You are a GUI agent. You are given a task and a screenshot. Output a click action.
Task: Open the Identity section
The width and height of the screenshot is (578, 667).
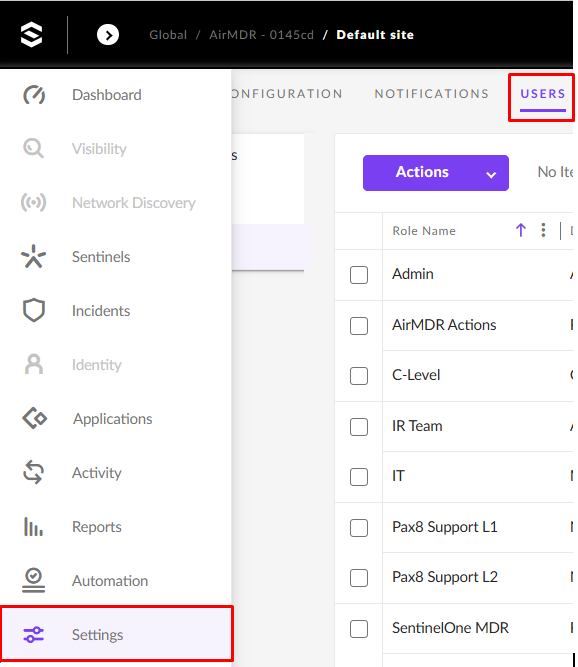click(x=97, y=365)
